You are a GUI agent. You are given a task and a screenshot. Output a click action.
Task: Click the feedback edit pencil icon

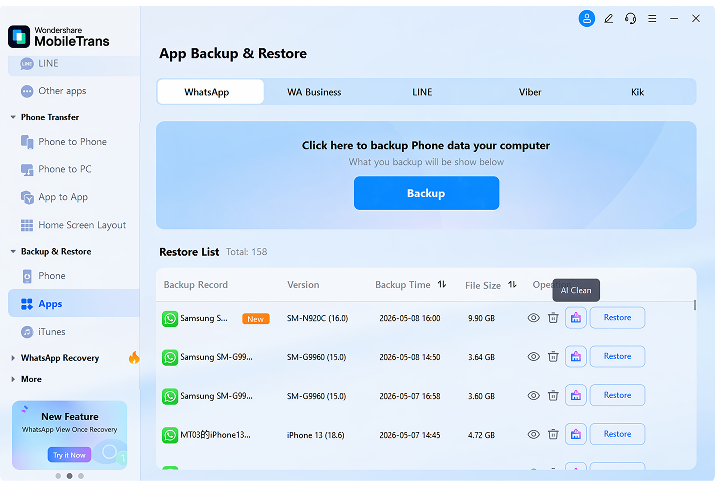(608, 19)
